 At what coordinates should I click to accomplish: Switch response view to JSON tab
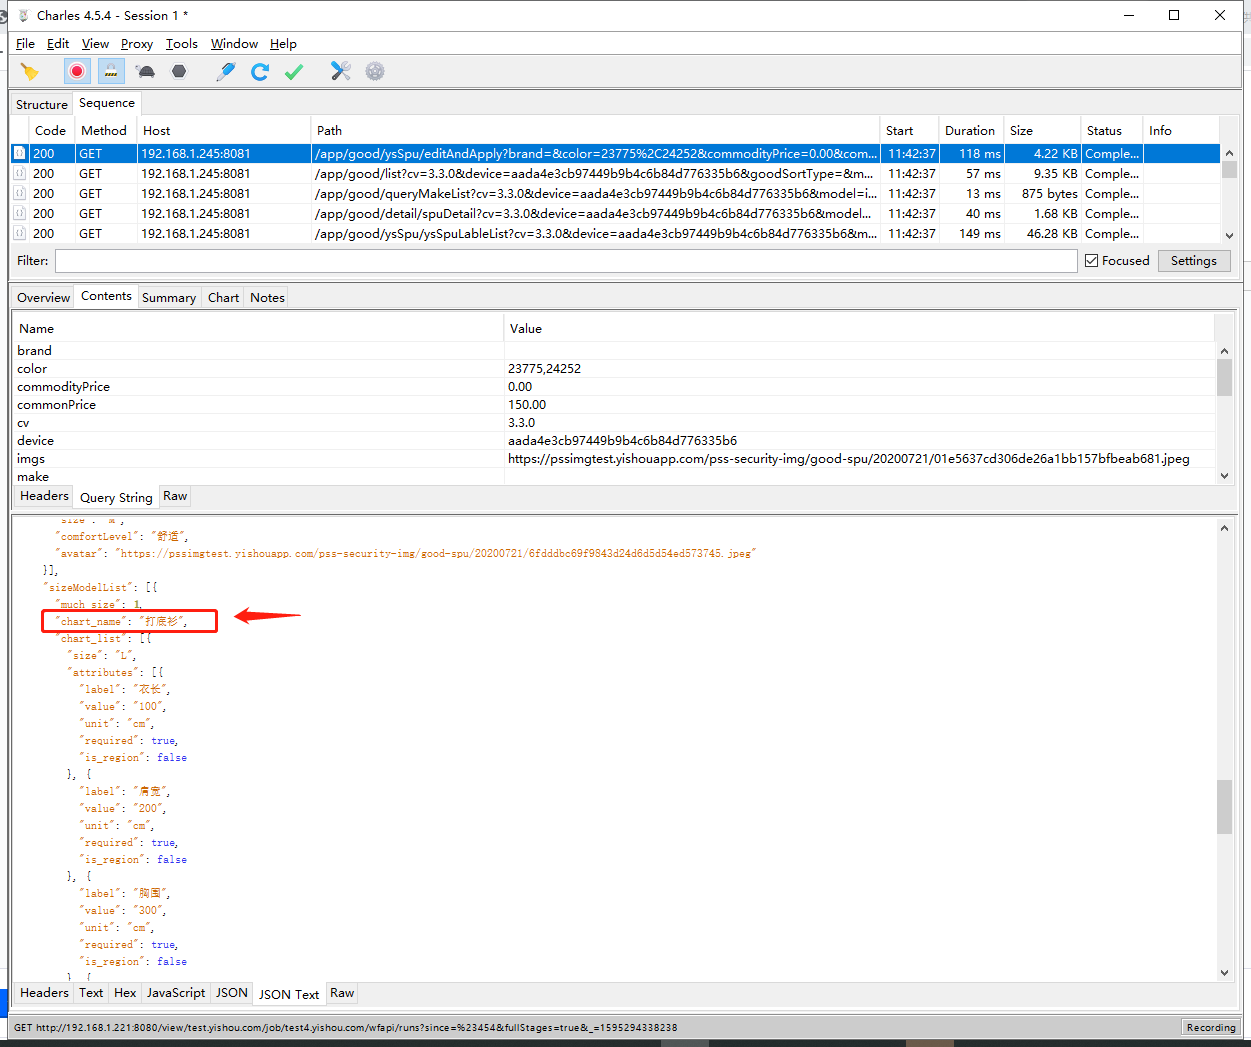tap(232, 993)
